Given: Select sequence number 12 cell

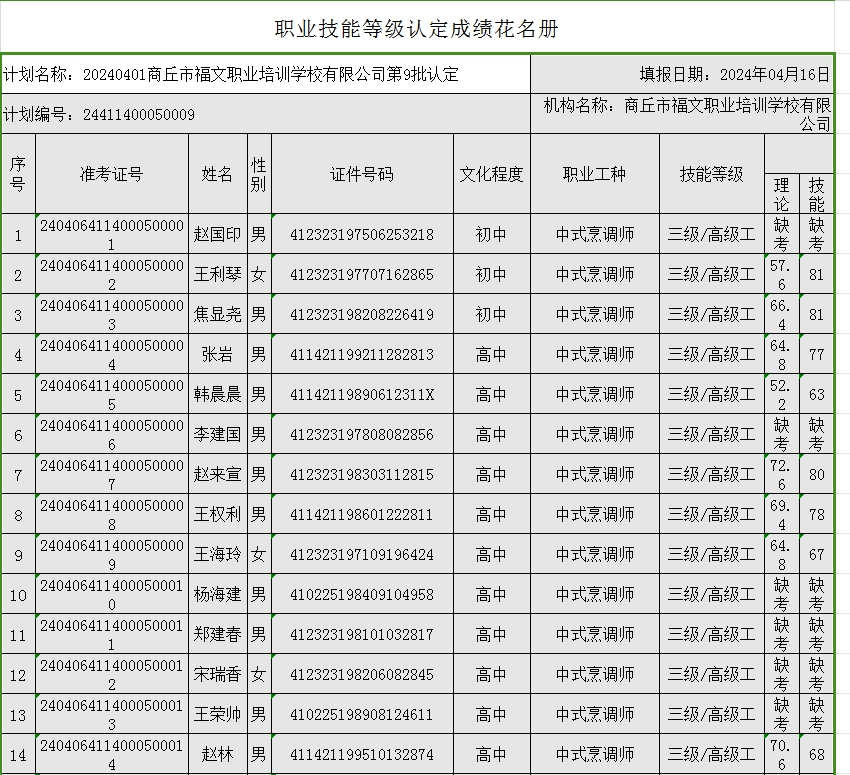Looking at the screenshot, I should pyautogui.click(x=18, y=674).
